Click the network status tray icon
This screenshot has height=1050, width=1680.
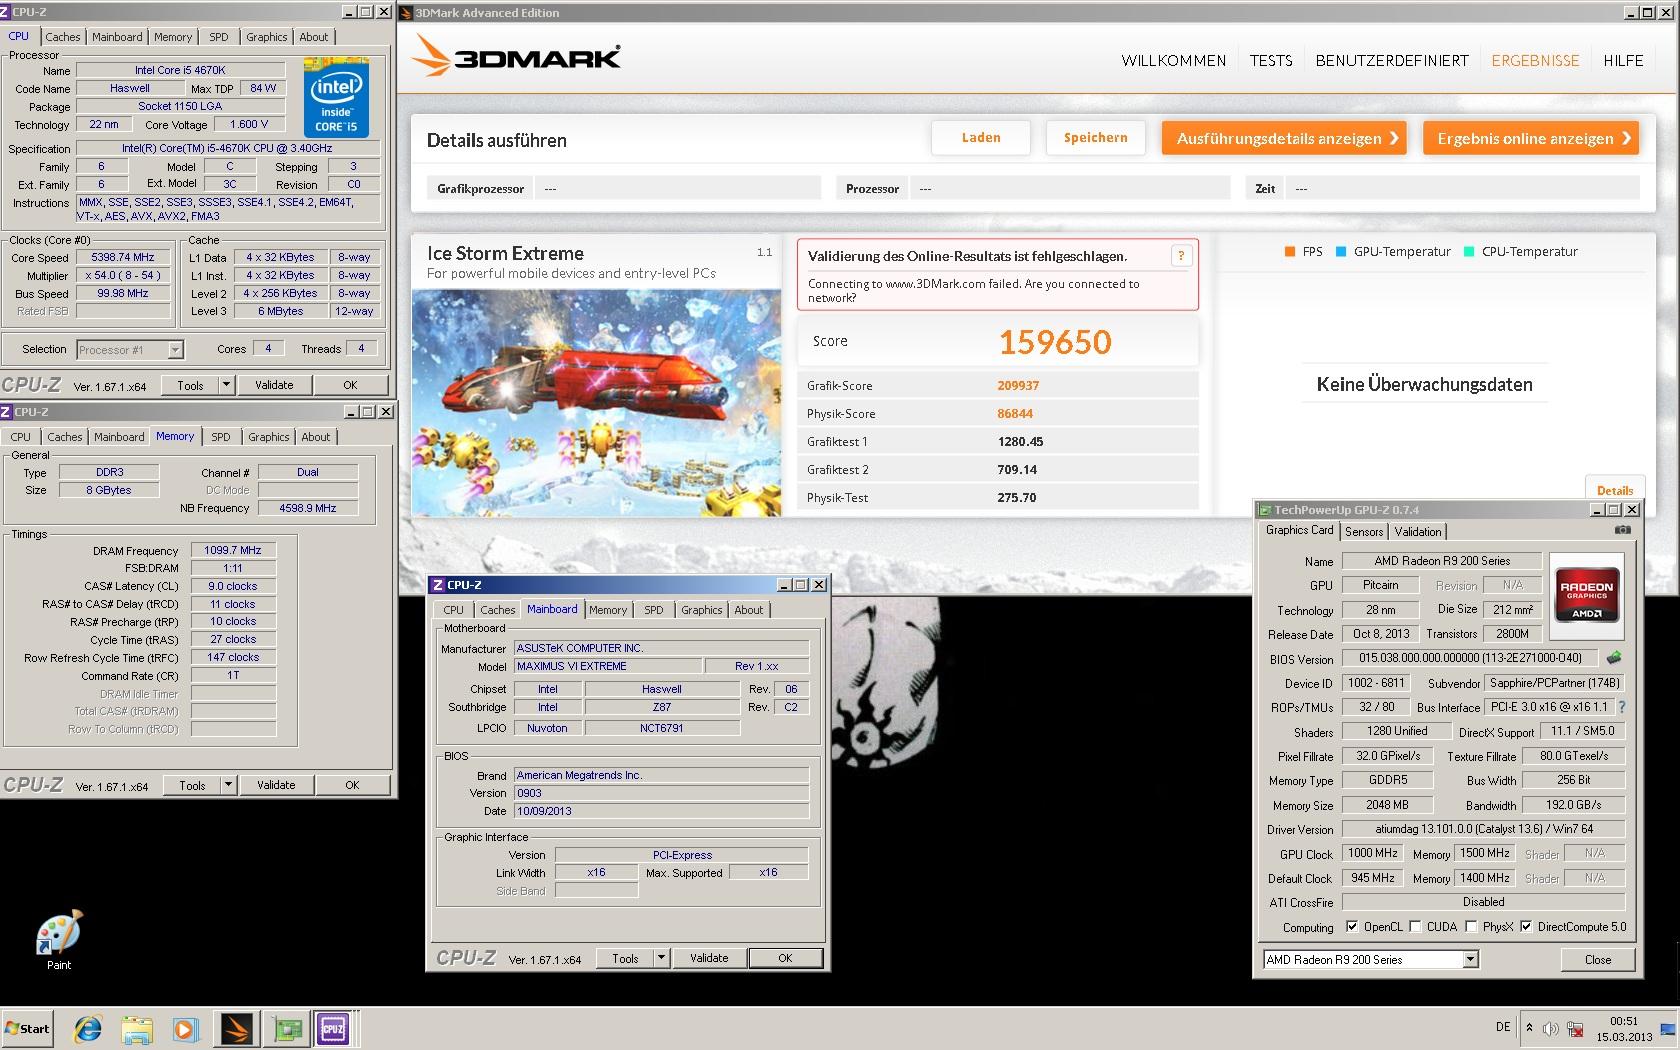coord(1575,1028)
